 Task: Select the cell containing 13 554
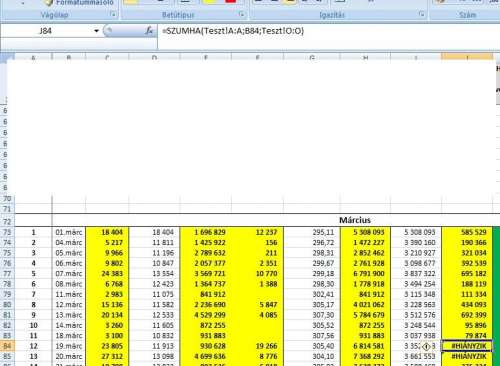tap(154, 274)
